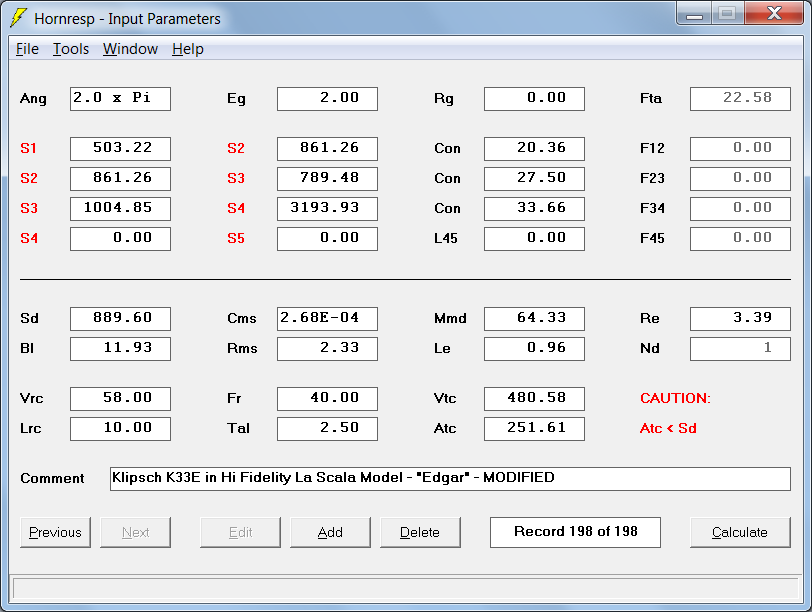Delete the current record

(x=420, y=532)
